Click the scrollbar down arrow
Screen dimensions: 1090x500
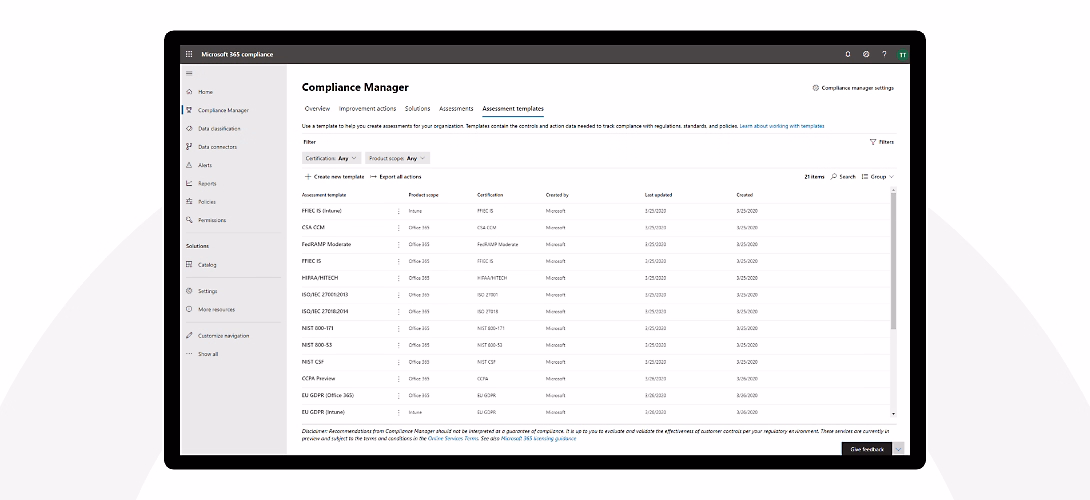tap(893, 414)
